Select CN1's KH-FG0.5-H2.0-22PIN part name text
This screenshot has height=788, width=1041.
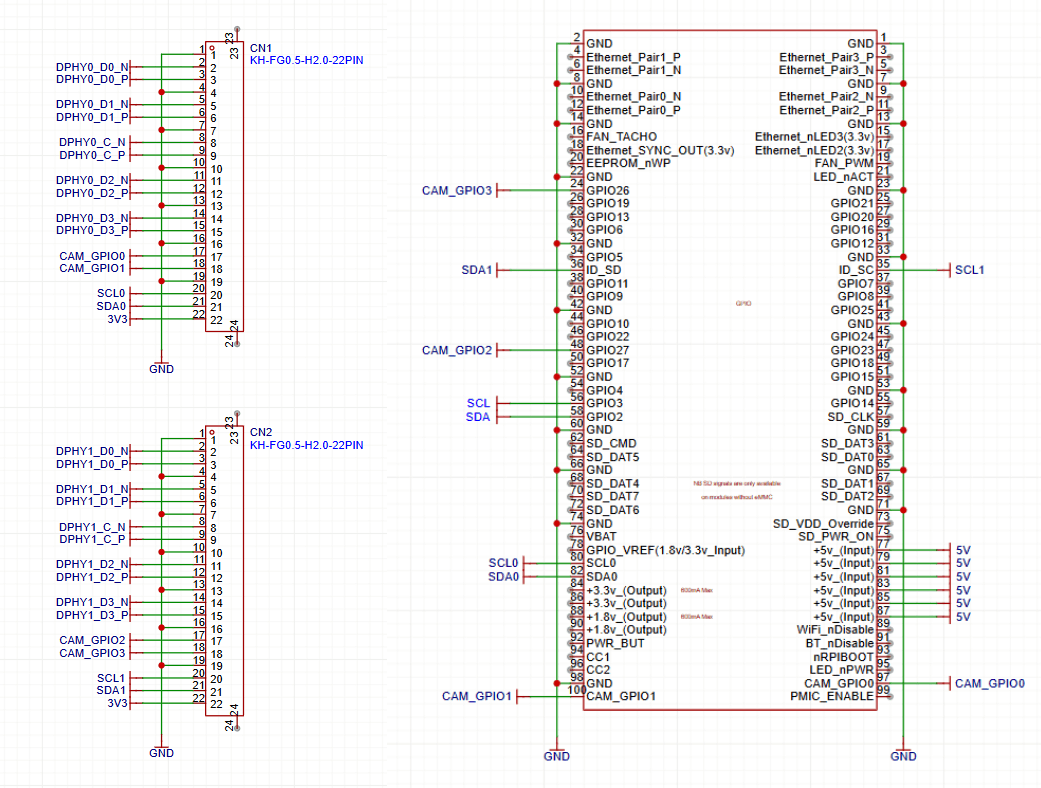[x=306, y=61]
